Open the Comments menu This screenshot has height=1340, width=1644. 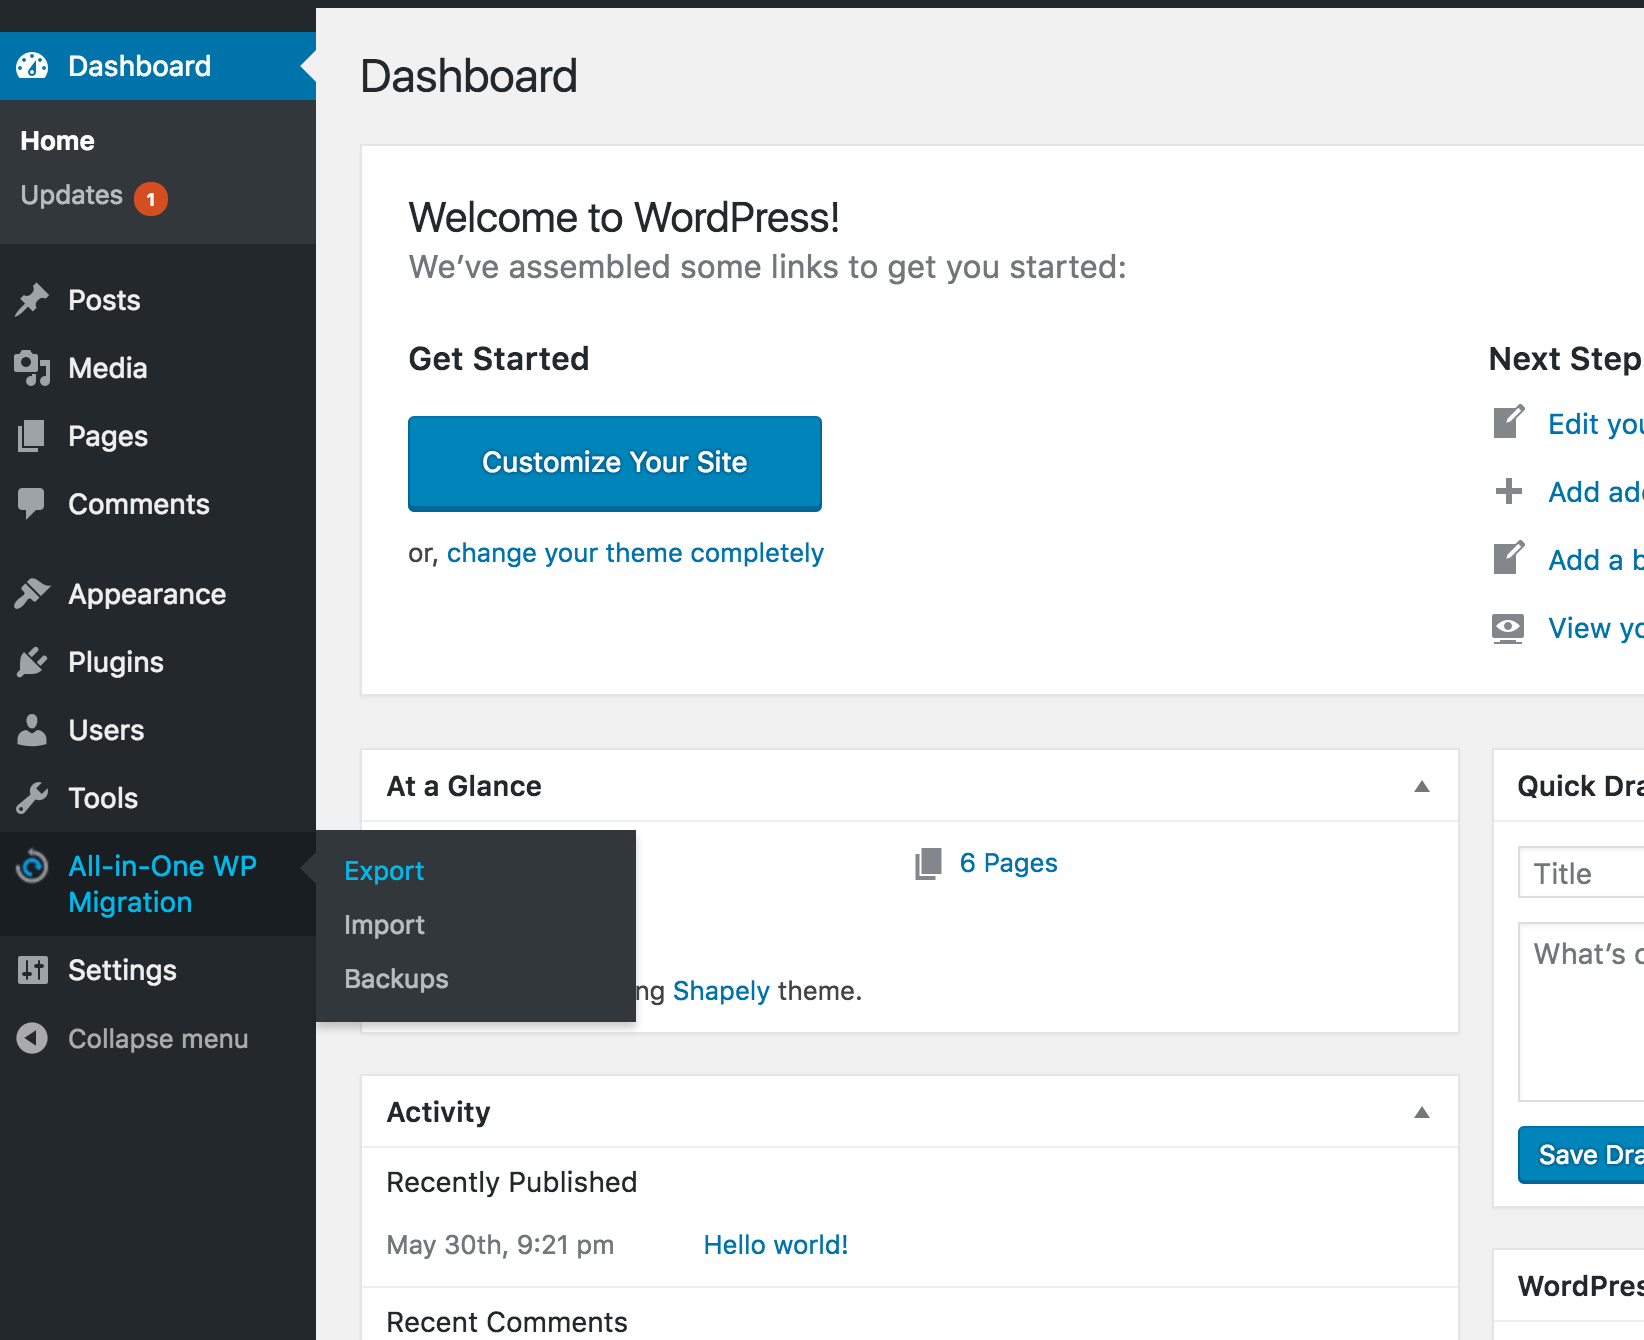click(158, 504)
